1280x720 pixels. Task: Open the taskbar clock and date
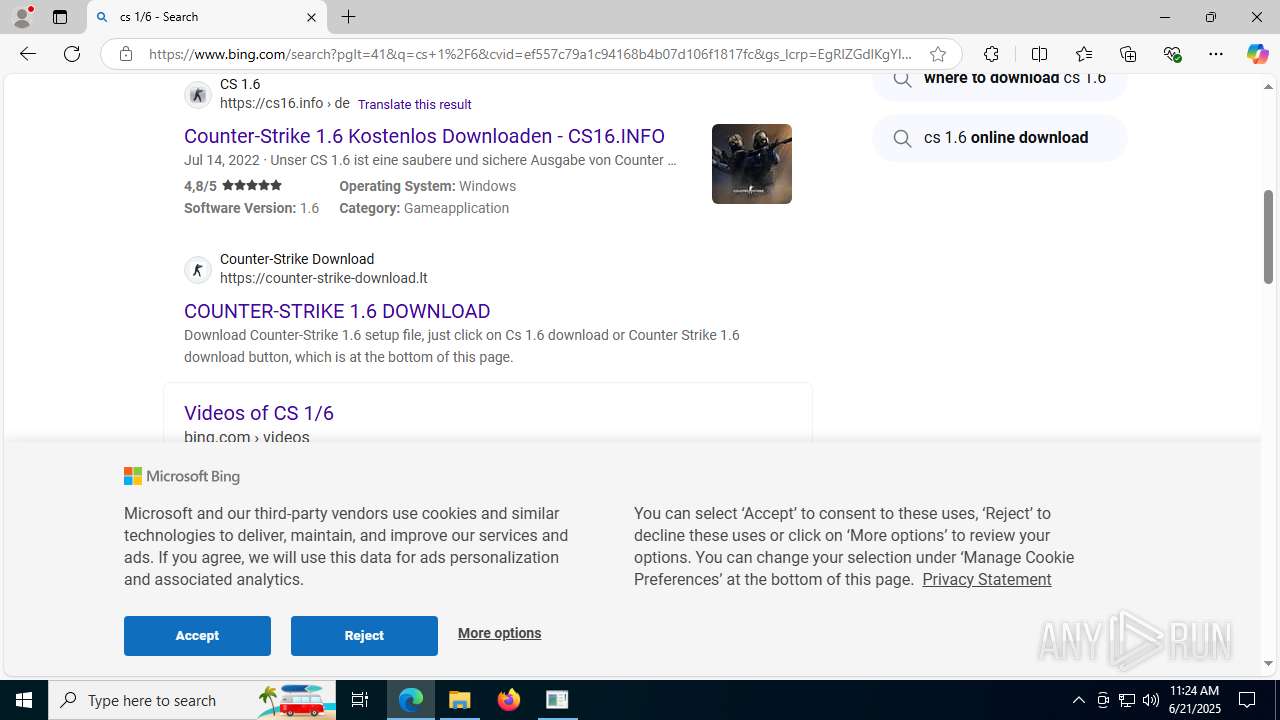coord(1194,700)
